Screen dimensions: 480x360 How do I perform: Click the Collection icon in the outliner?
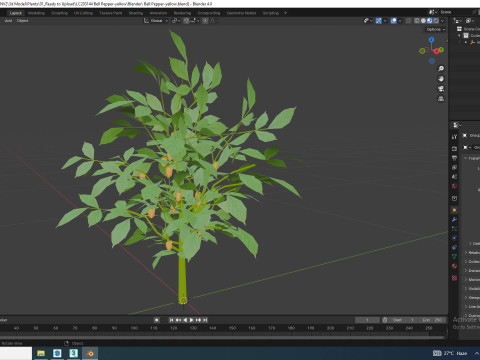[x=466, y=35]
